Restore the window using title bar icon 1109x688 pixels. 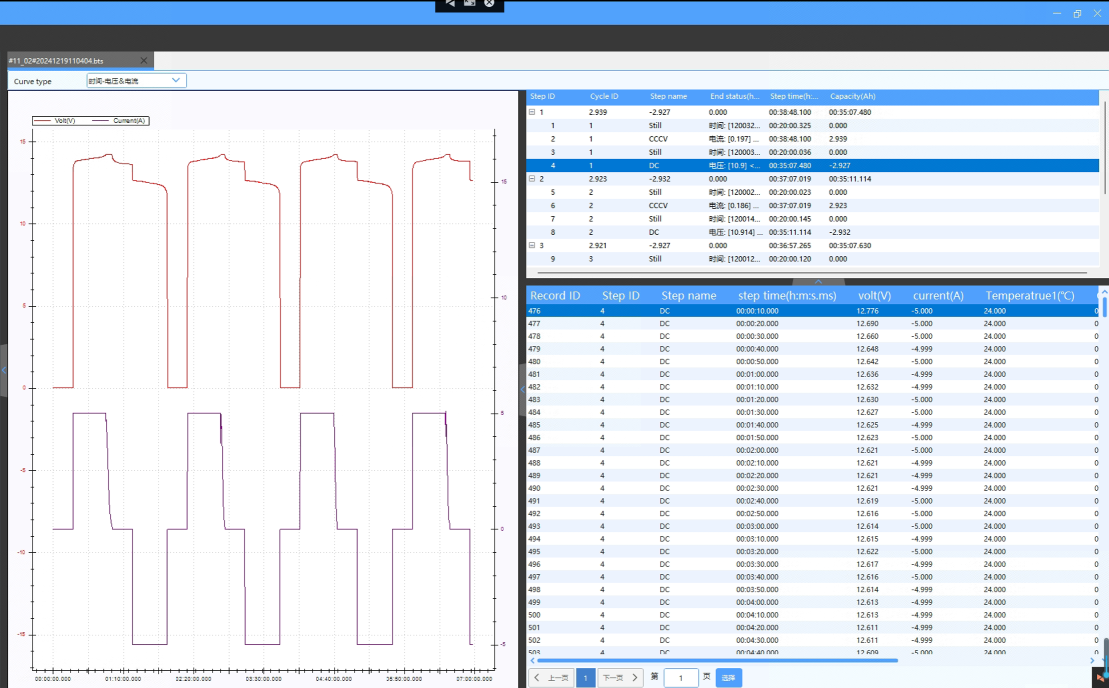point(1077,14)
